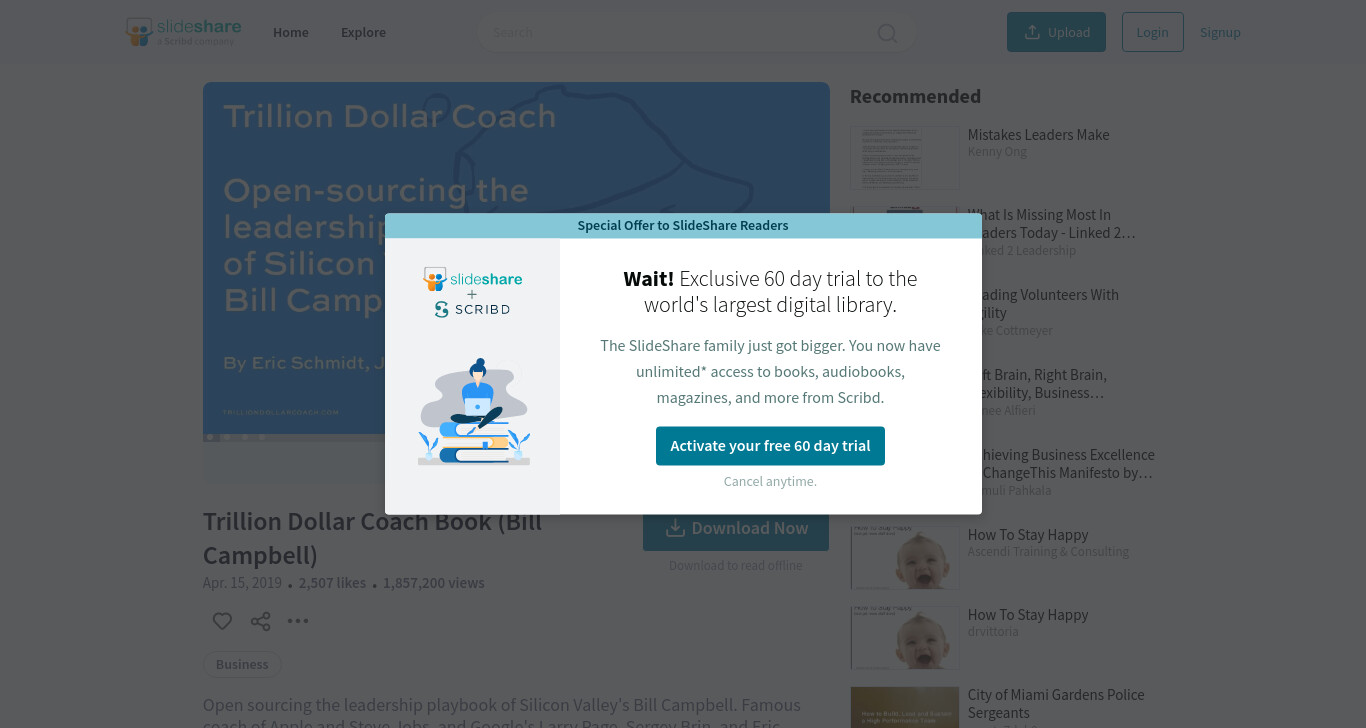1366x728 pixels.
Task: Activate your free 60 day trial
Action: click(x=770, y=446)
